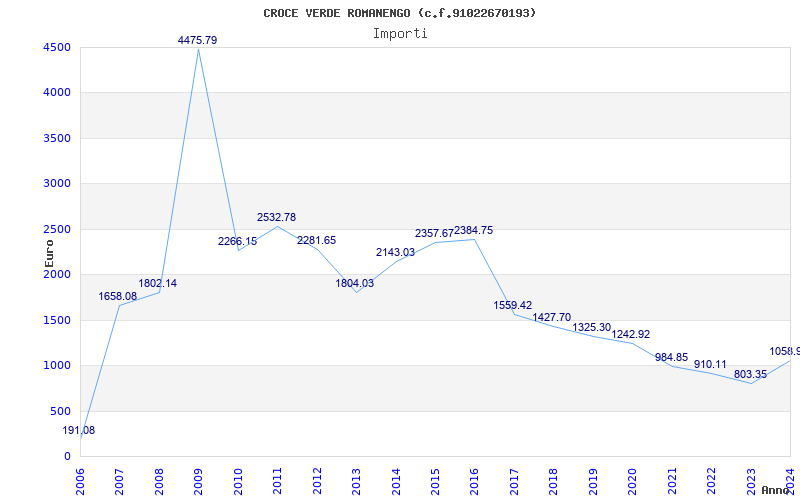
Task: Click the 2006 year label
Action: pos(80,481)
